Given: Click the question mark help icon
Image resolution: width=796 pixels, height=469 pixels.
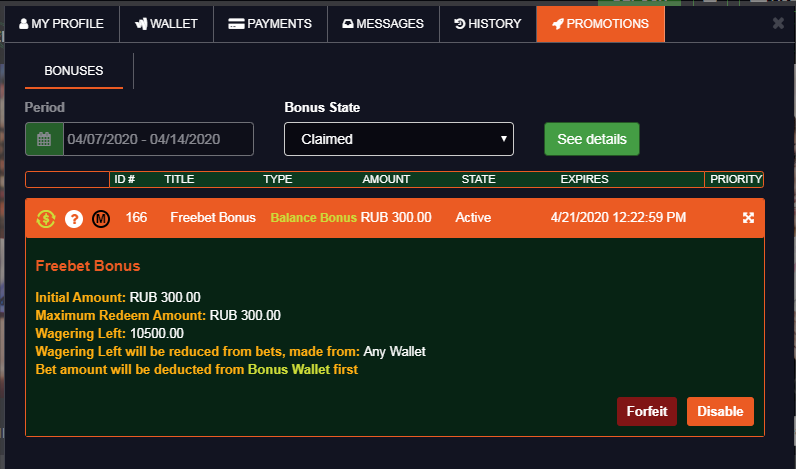Looking at the screenshot, I should pyautogui.click(x=74, y=218).
